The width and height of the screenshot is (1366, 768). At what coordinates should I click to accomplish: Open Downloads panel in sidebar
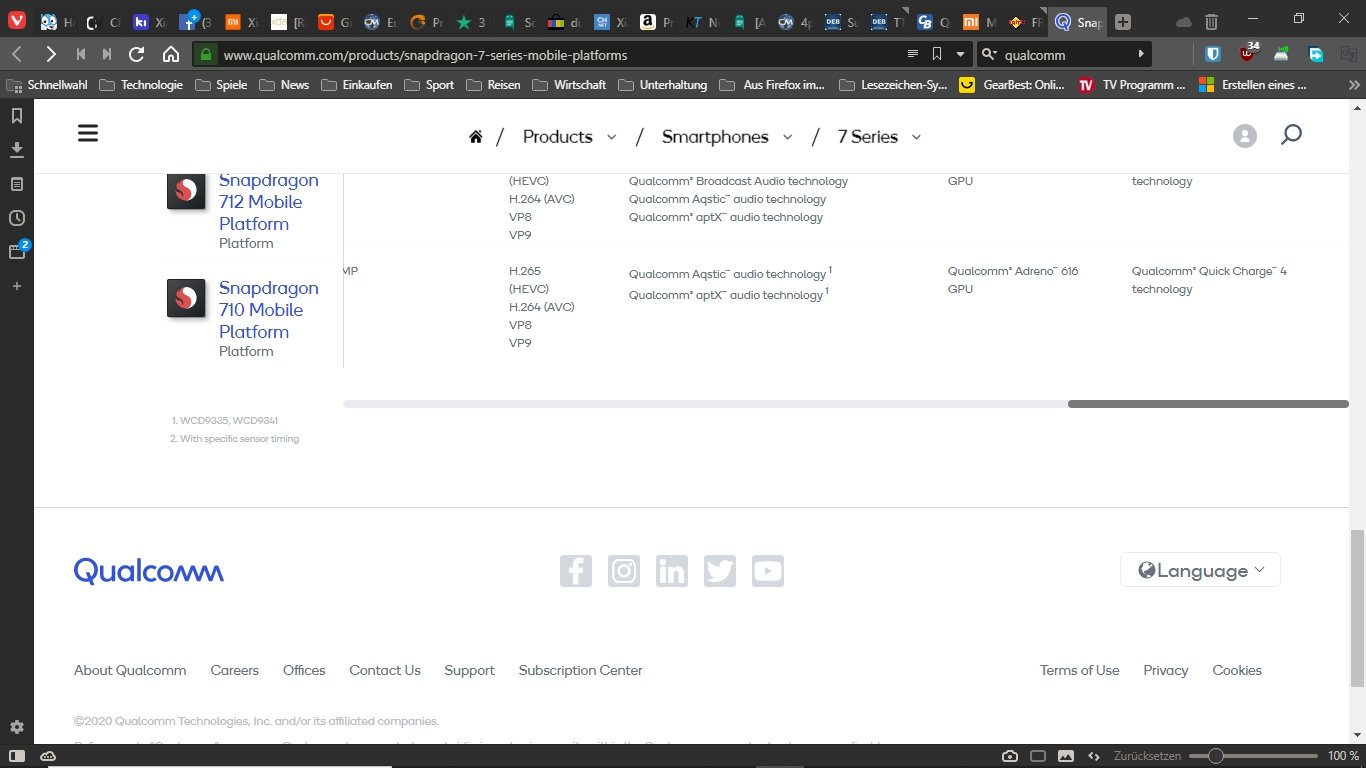tap(16, 150)
